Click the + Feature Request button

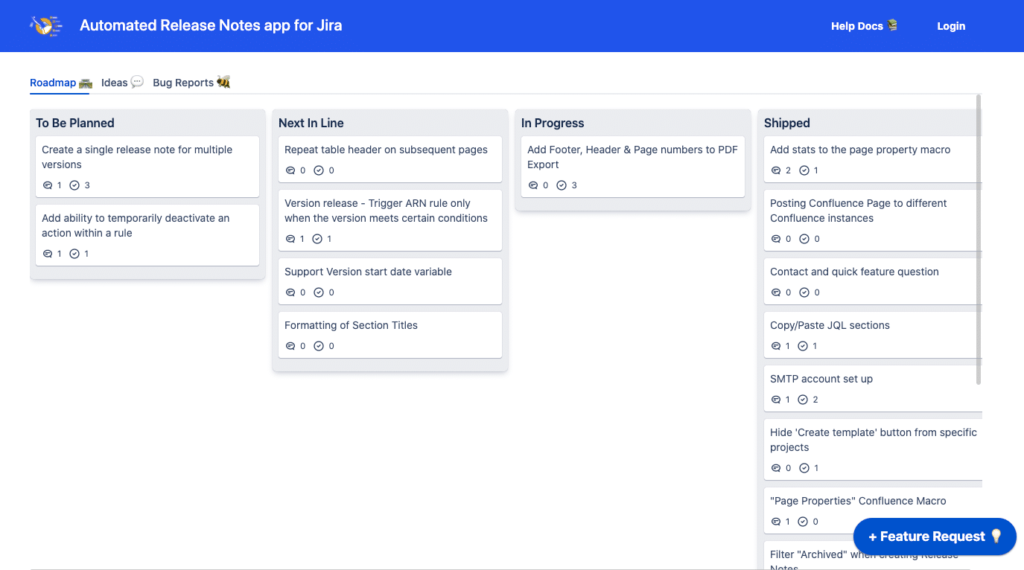point(934,537)
